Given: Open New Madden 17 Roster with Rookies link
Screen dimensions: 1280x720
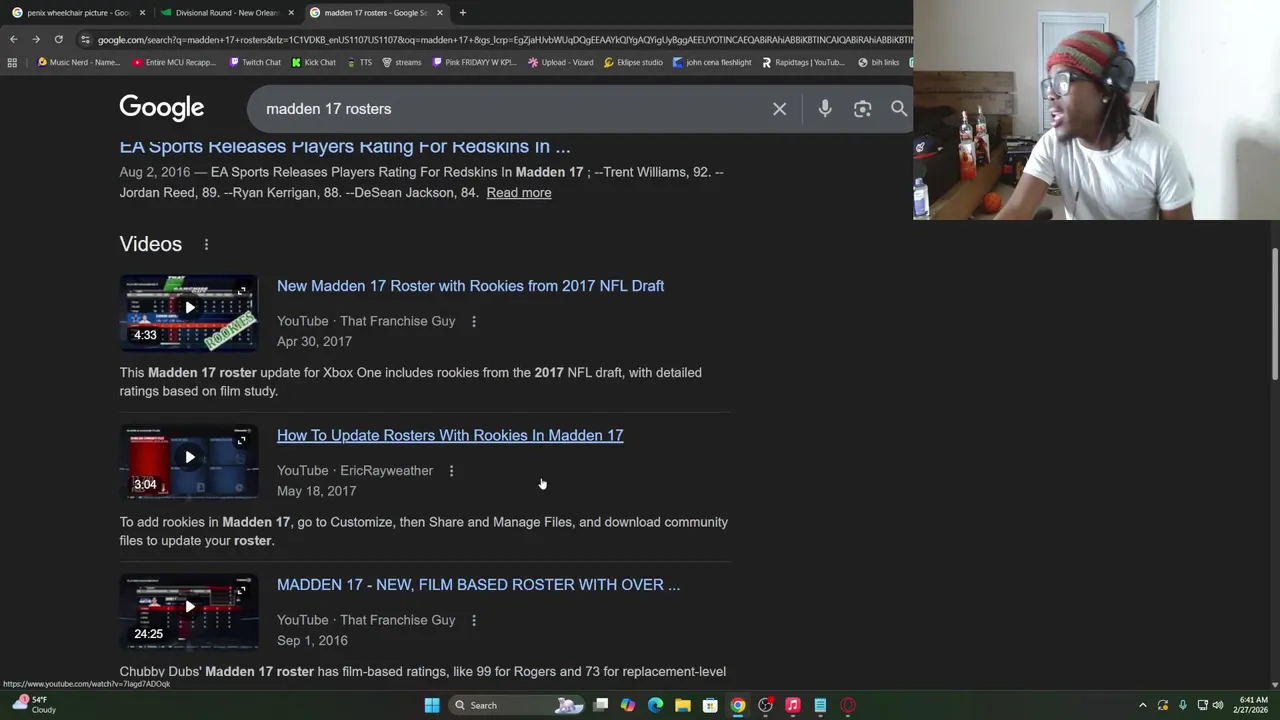Looking at the screenshot, I should (x=470, y=286).
